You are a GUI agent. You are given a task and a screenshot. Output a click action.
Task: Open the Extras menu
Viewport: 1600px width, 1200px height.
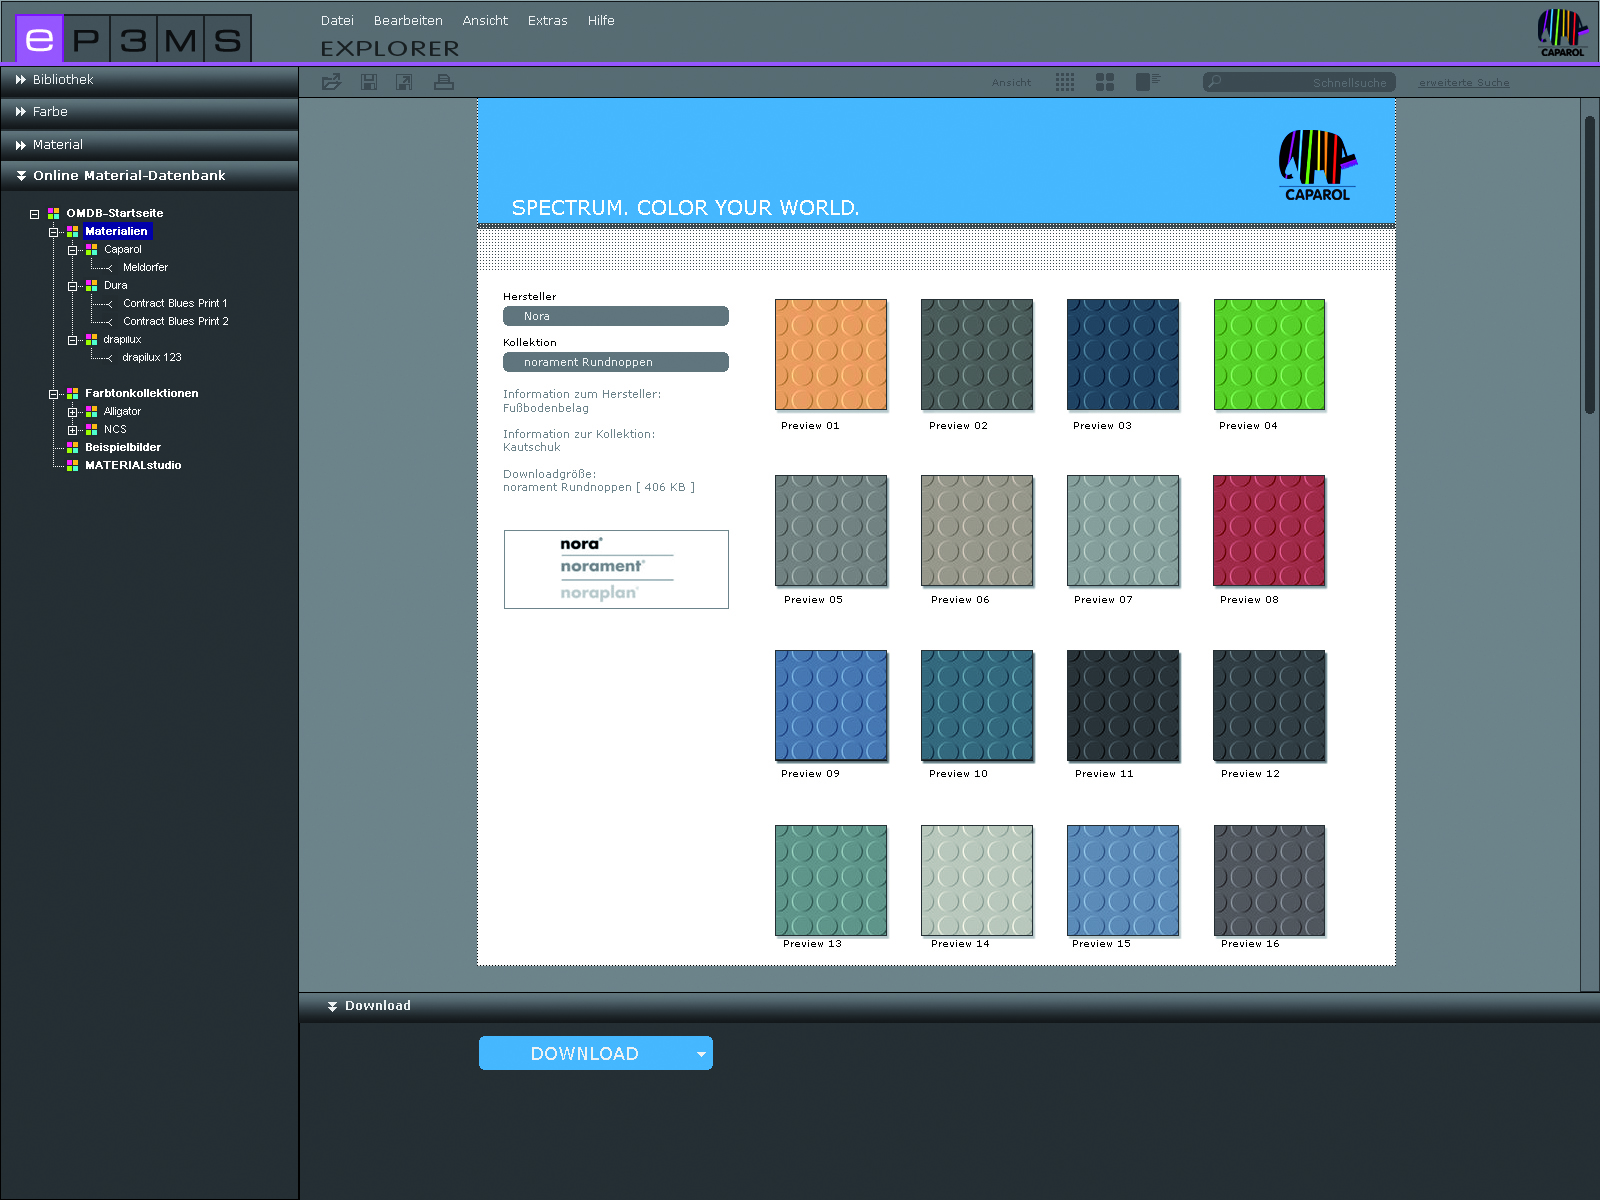(547, 20)
